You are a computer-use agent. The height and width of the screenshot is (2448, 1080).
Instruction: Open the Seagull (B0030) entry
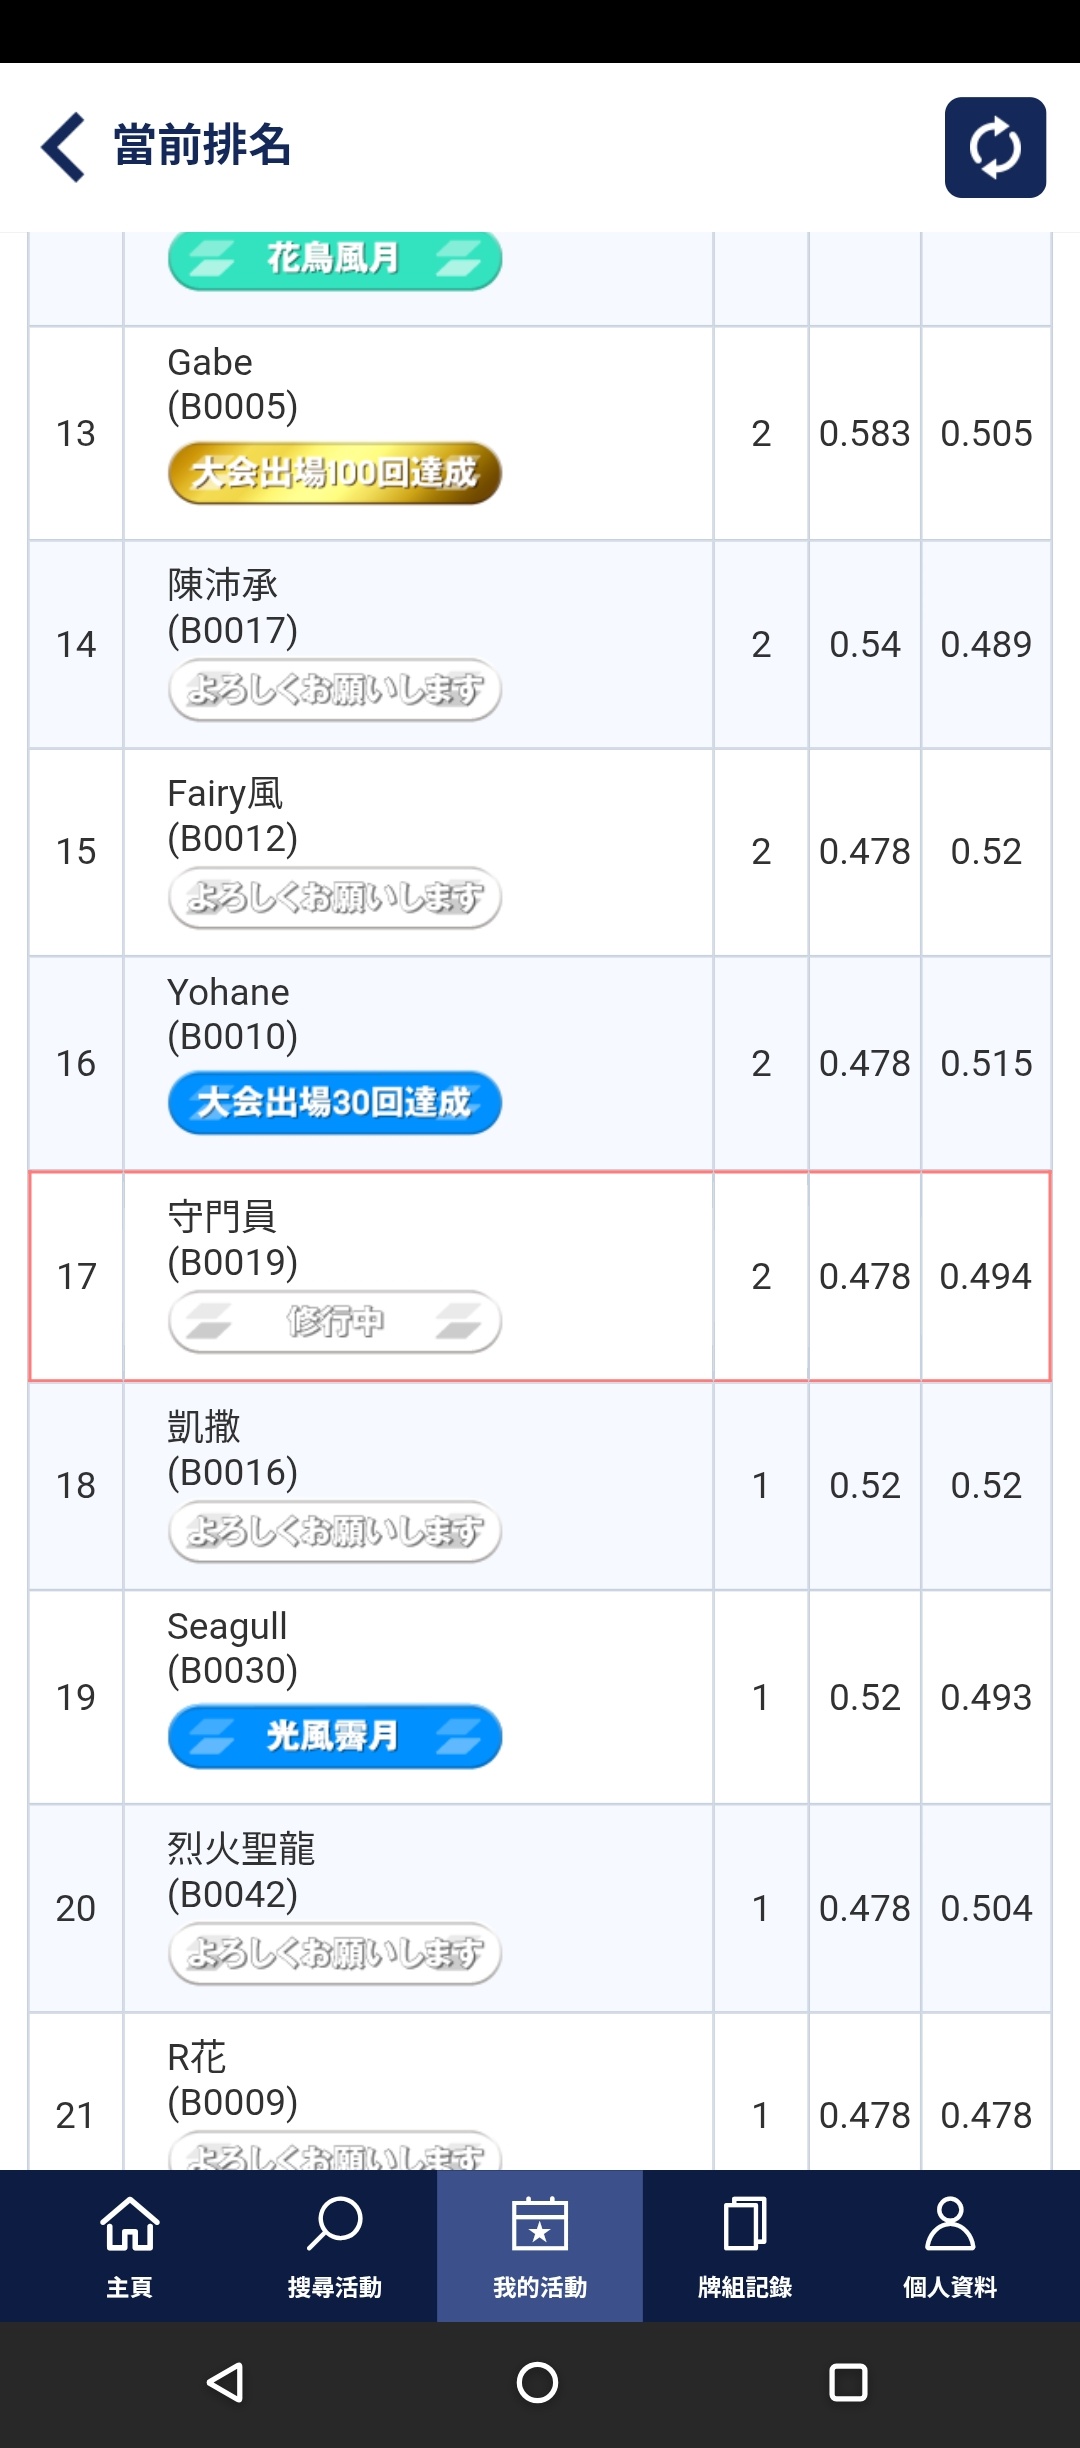(540, 1697)
